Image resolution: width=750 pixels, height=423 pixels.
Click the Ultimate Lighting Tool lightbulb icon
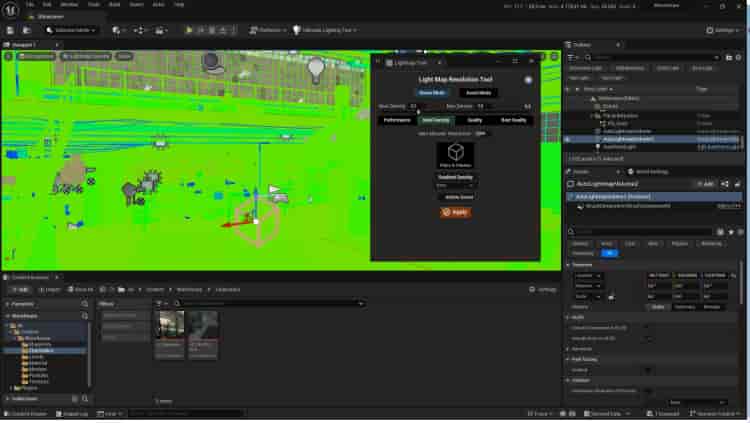pyautogui.click(x=297, y=30)
